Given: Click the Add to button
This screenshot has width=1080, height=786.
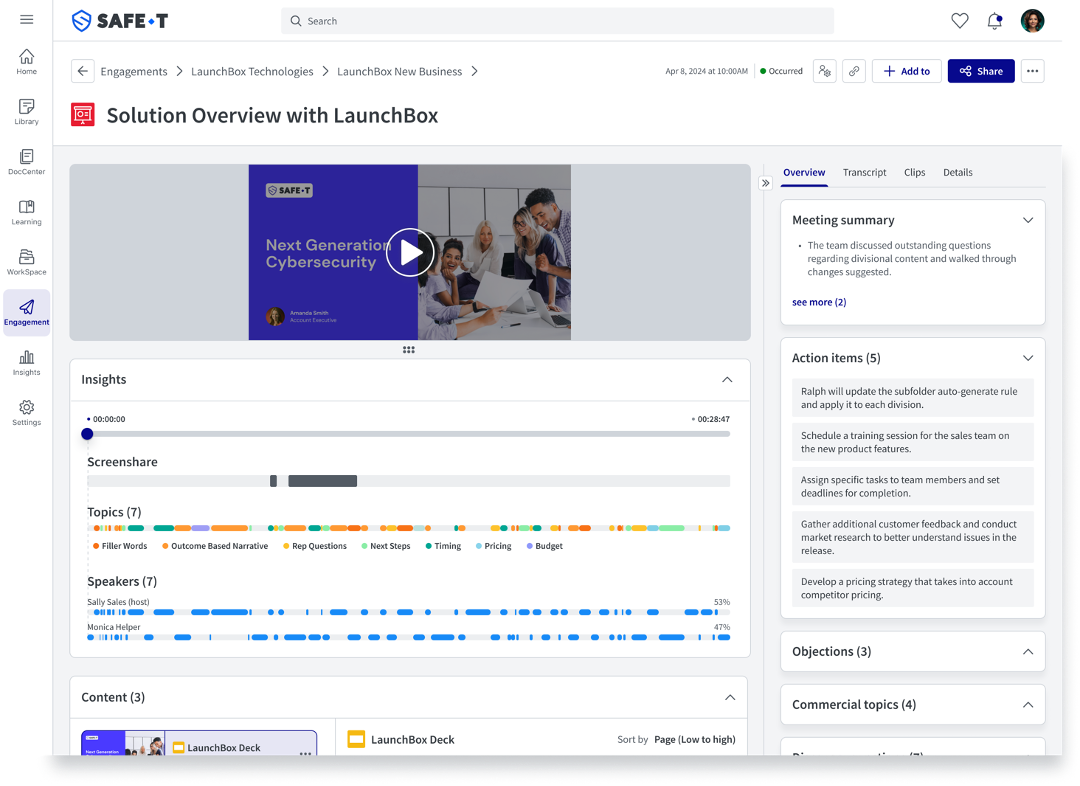Looking at the screenshot, I should (906, 71).
